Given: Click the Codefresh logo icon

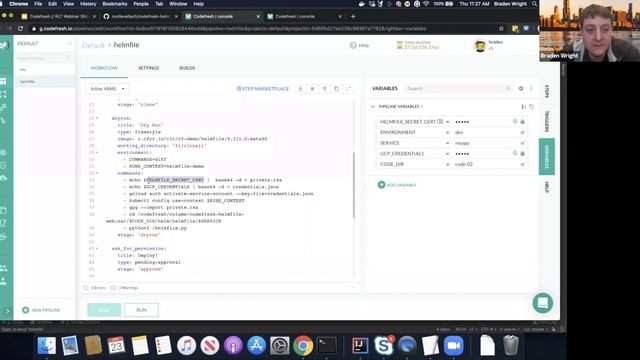Looking at the screenshot, I should click(x=4, y=45).
